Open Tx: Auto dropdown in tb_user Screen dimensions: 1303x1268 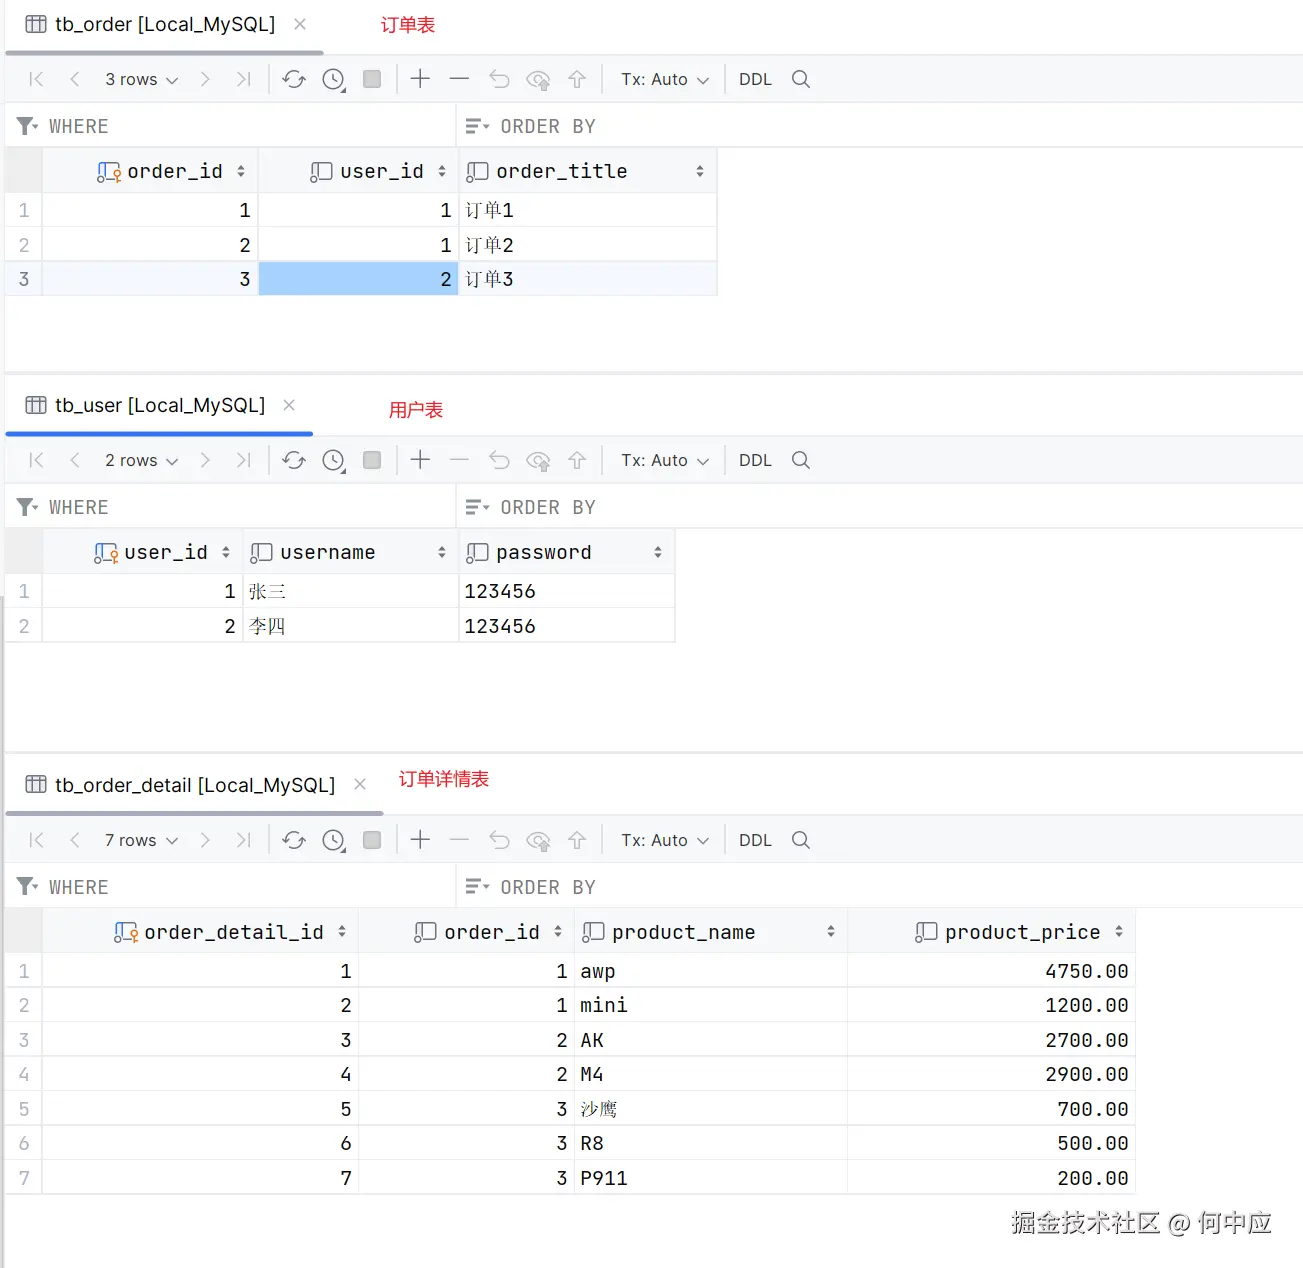pyautogui.click(x=665, y=460)
